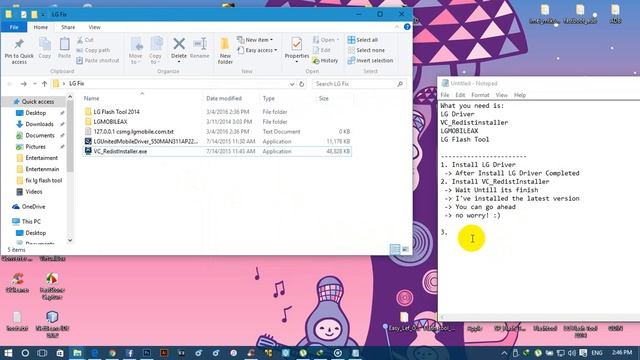Click the Delete X icon

[x=179, y=43]
